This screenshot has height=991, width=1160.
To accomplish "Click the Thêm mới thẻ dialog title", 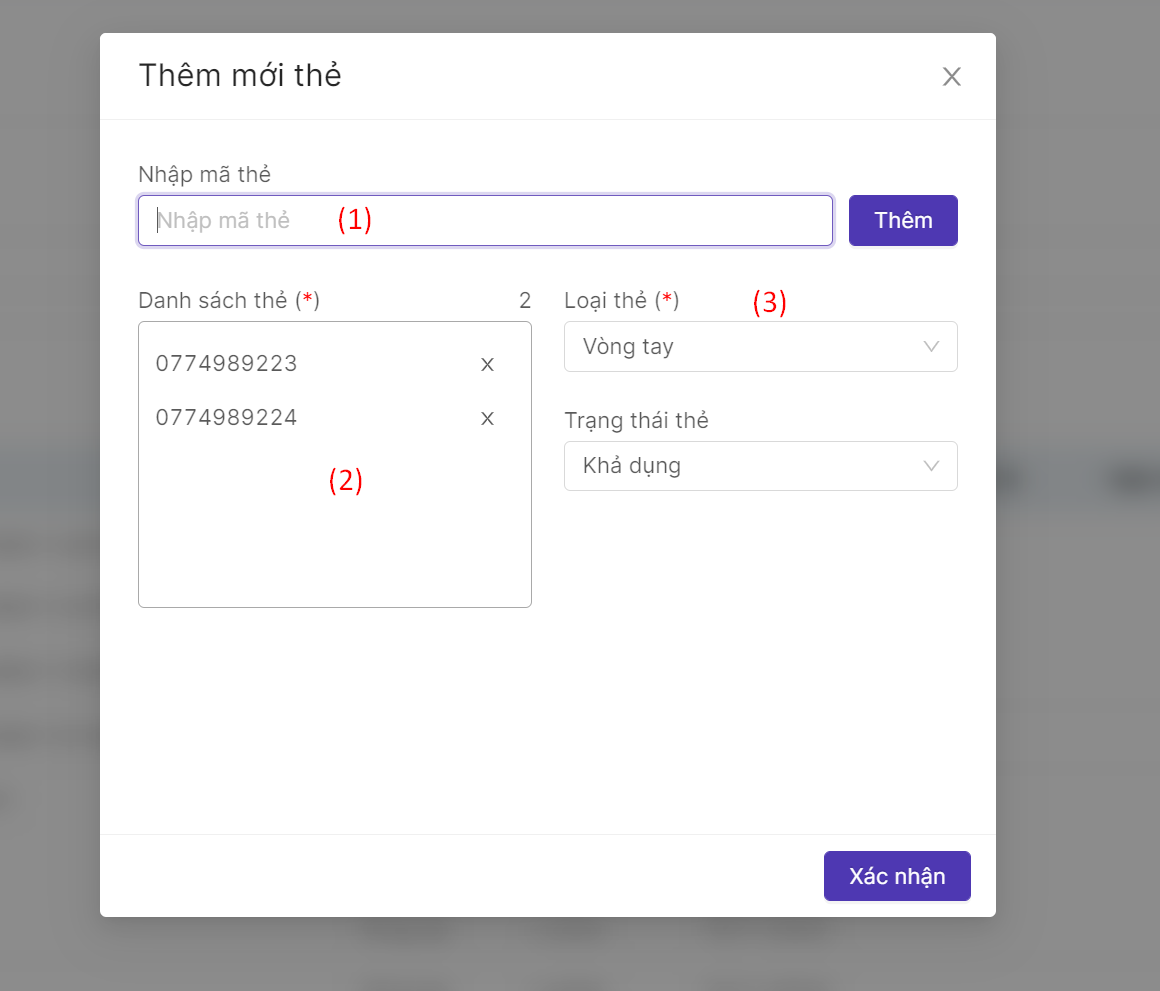I will (240, 75).
